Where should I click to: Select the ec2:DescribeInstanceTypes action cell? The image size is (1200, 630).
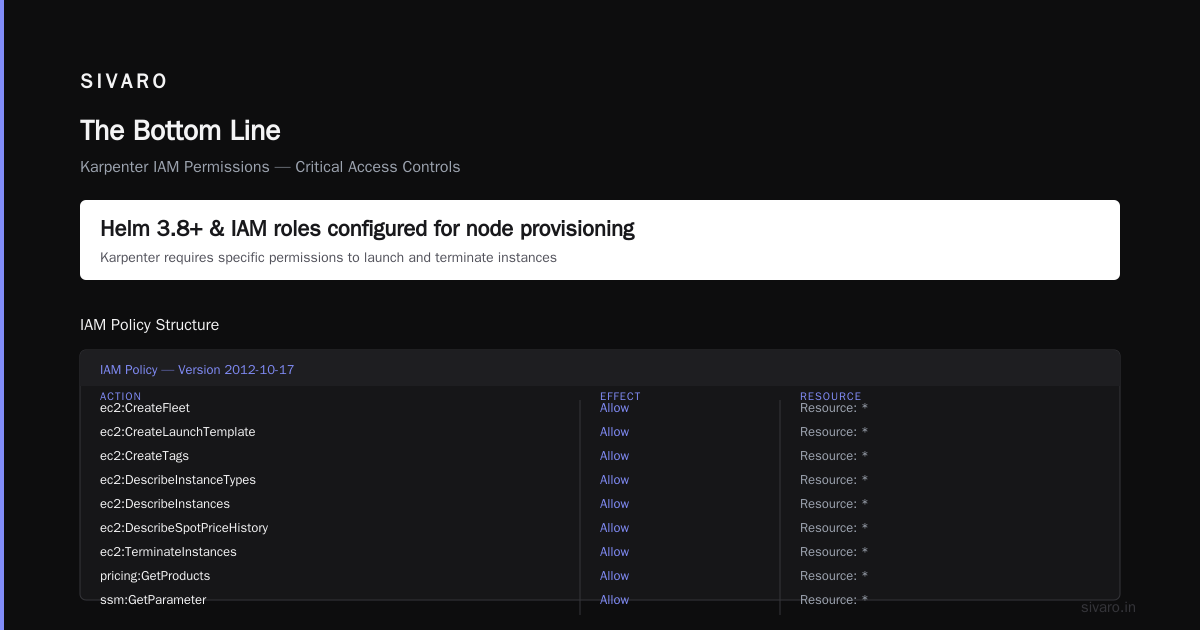click(x=178, y=480)
